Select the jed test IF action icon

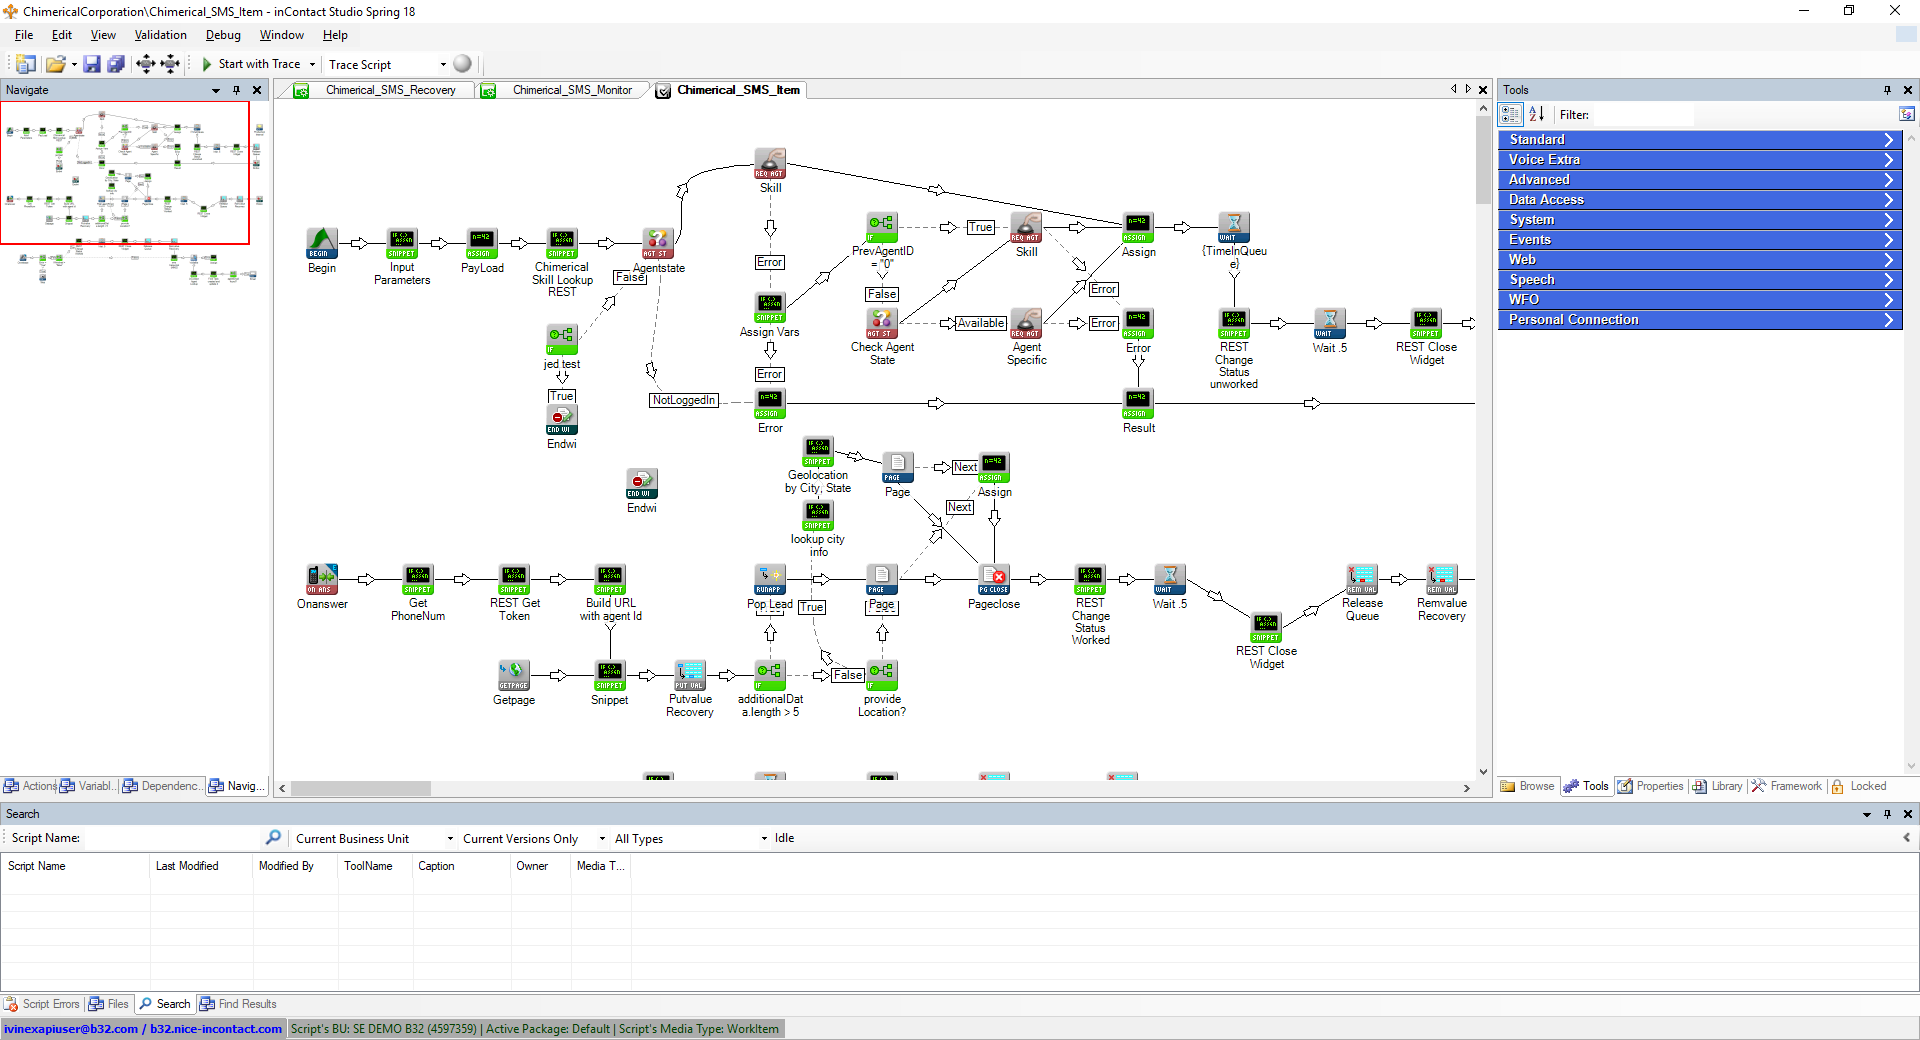coord(562,339)
